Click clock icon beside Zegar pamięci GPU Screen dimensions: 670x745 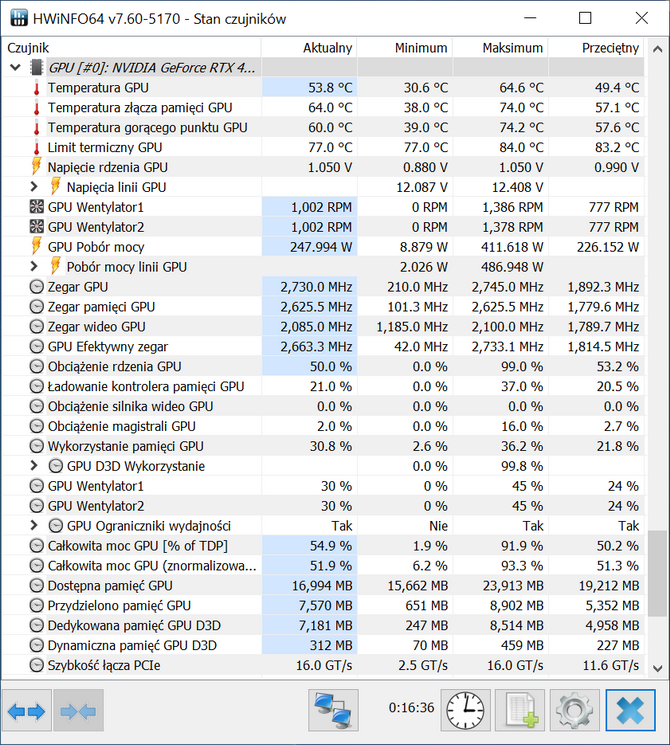[37, 307]
